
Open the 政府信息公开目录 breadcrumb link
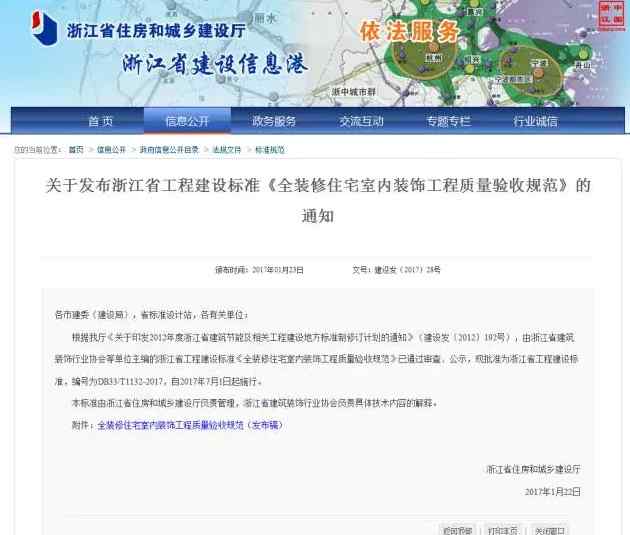pos(169,150)
